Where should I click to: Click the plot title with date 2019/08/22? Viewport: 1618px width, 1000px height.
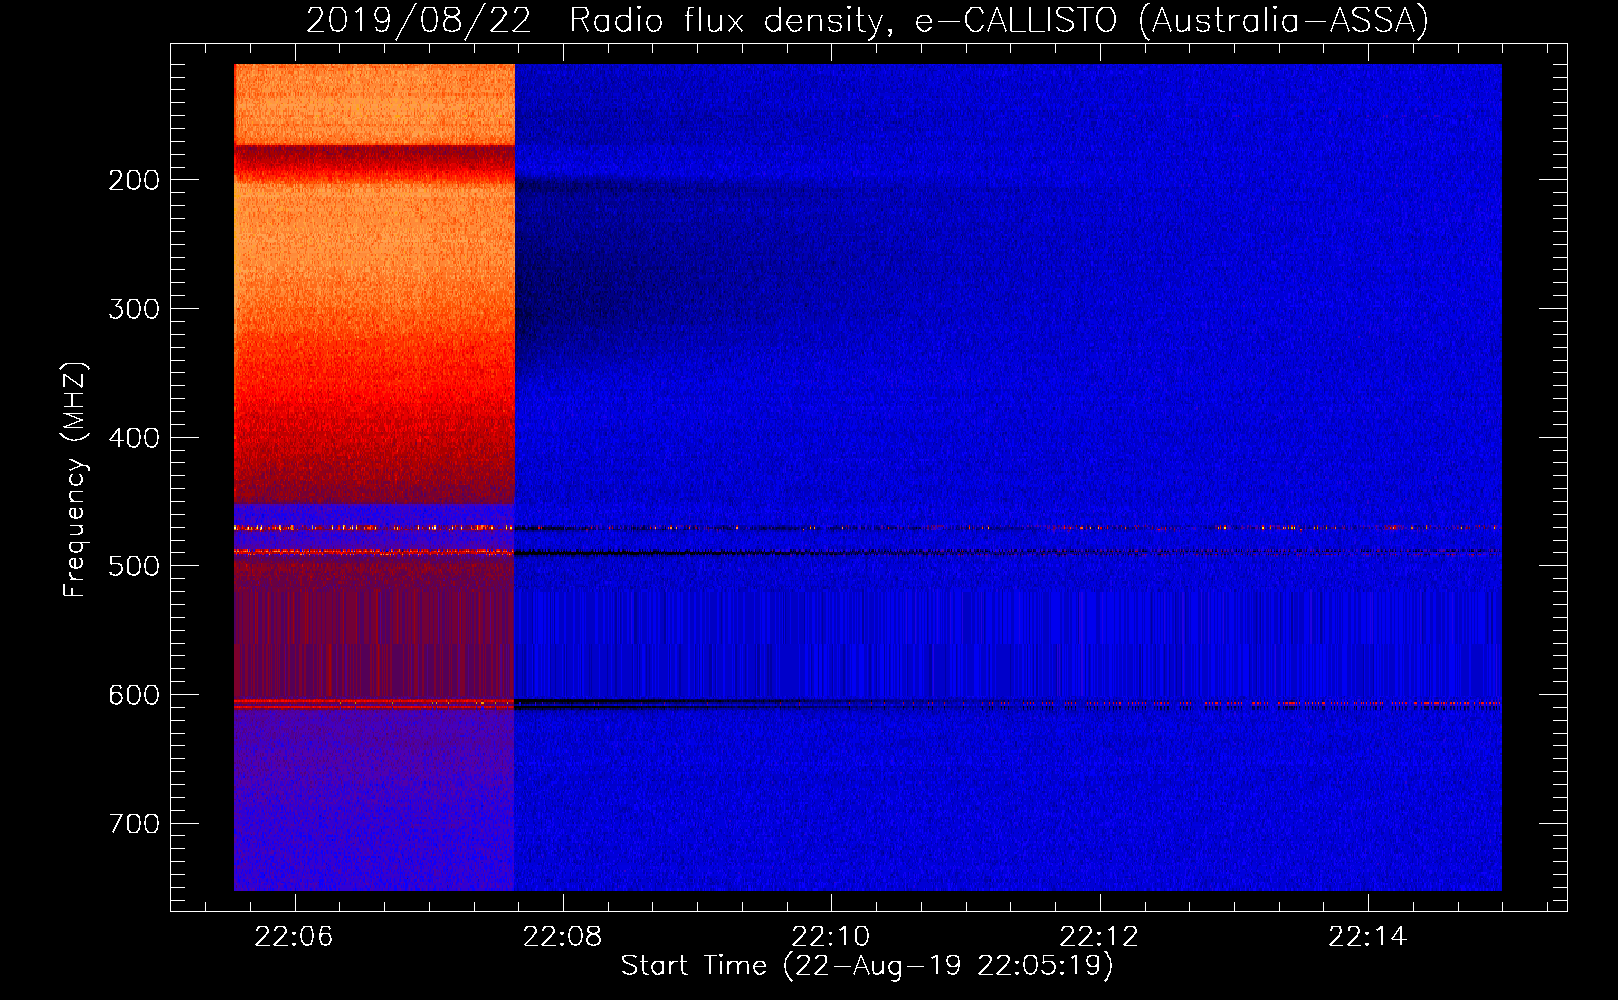[x=867, y=20]
